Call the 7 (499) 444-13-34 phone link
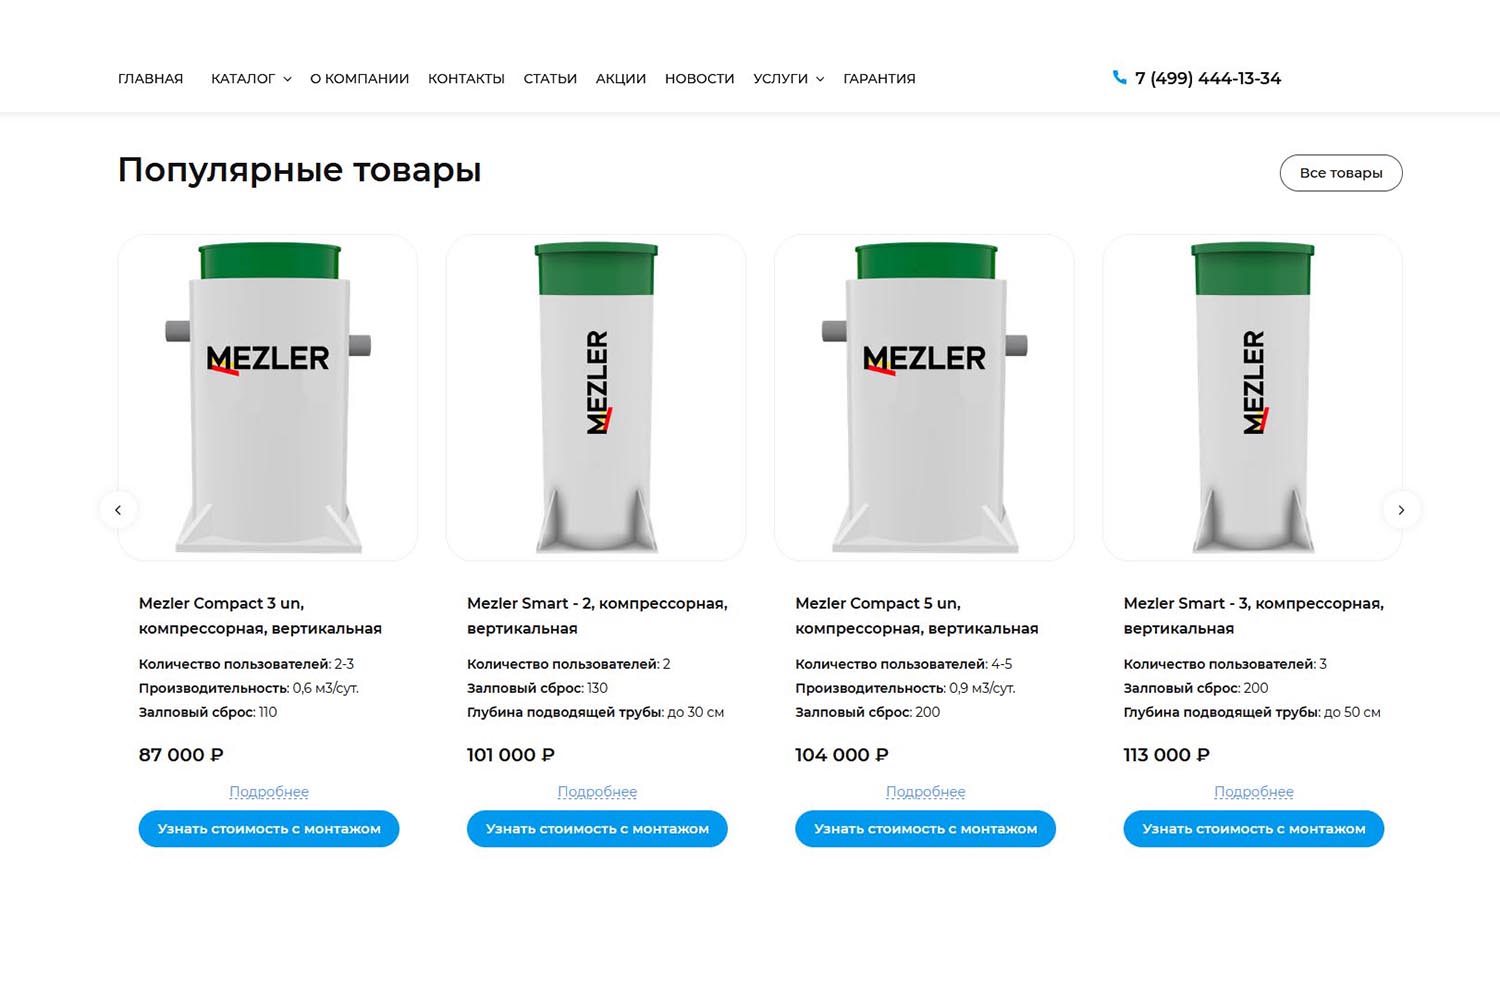This screenshot has width=1500, height=999. click(x=1208, y=78)
